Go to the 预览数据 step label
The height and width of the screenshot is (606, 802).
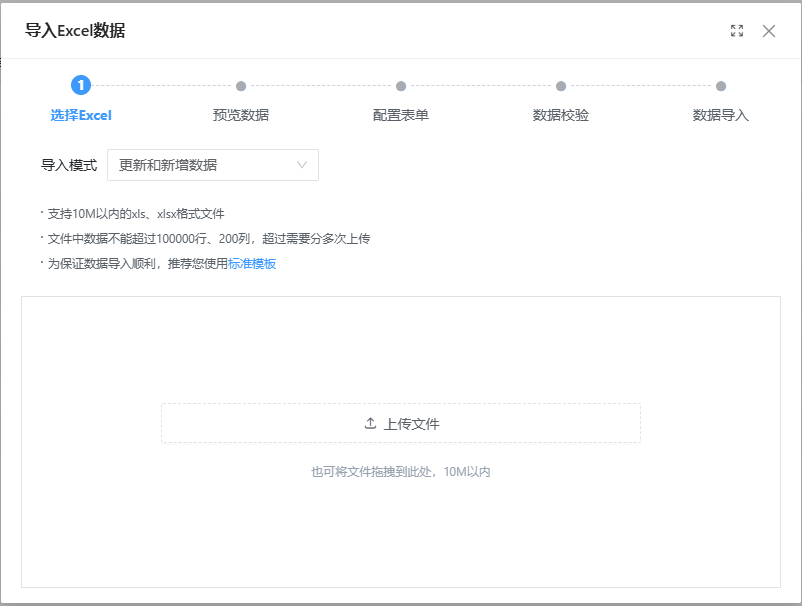[241, 115]
